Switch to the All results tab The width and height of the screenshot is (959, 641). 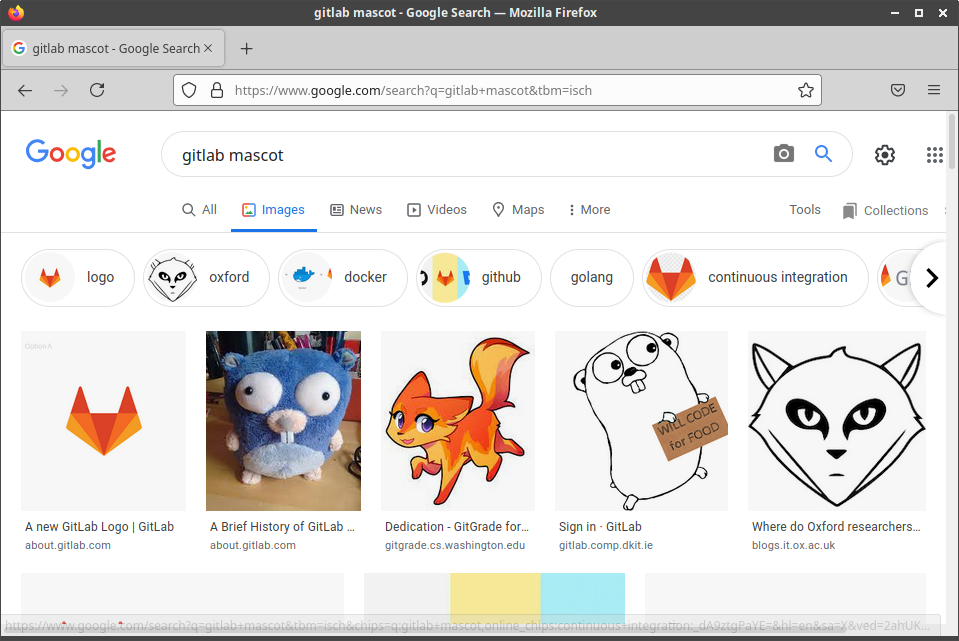199,210
